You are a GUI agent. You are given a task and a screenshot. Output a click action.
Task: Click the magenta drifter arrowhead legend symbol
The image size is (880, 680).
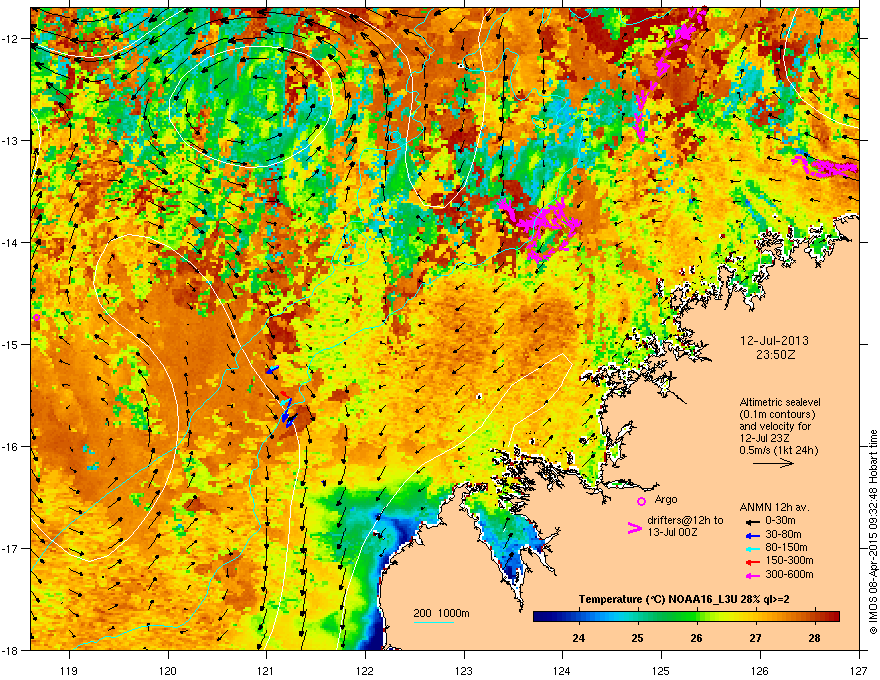(634, 528)
